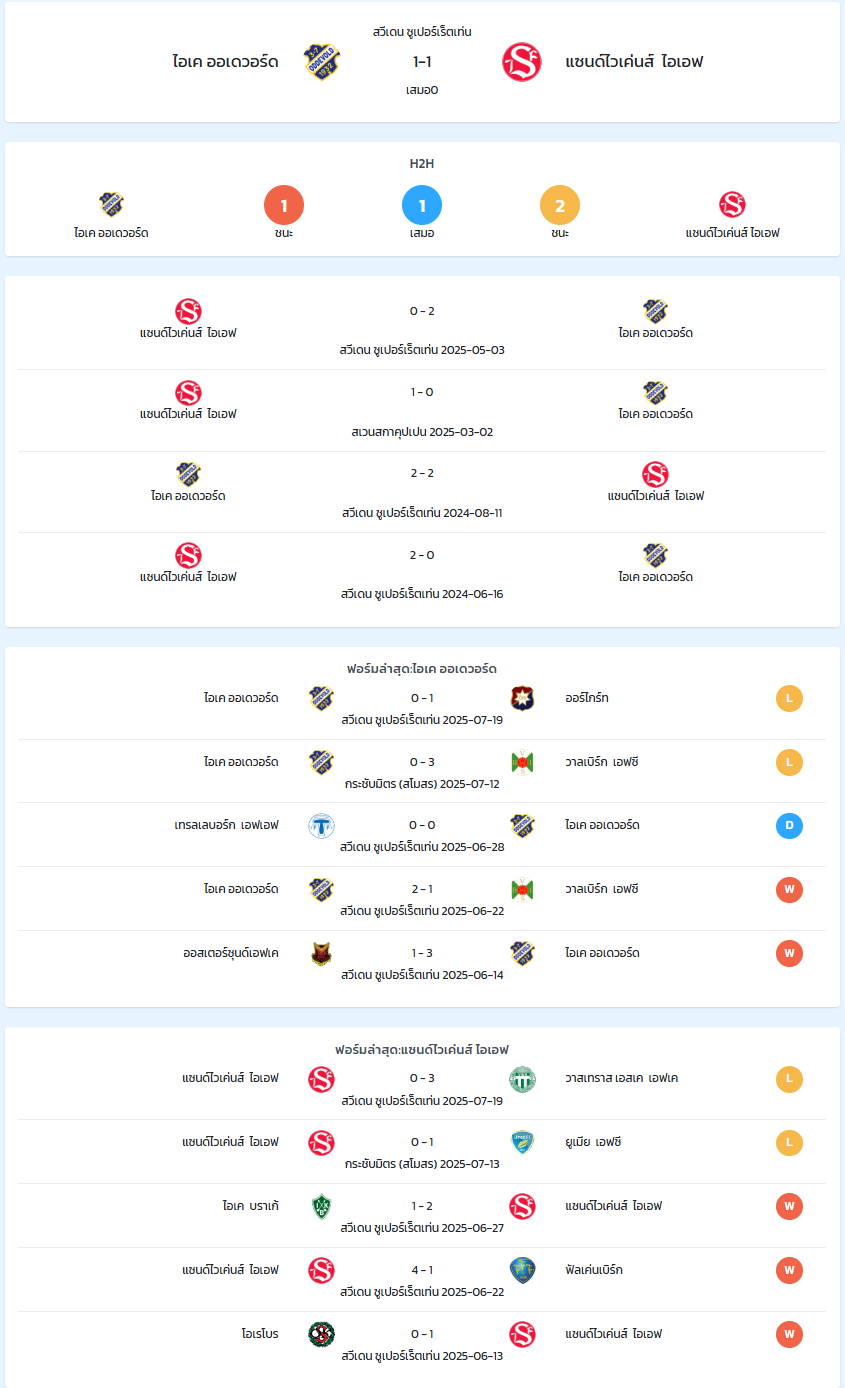The image size is (845, 1388).
Task: Click the IK Oddevold crest in match header
Action: tap(322, 62)
